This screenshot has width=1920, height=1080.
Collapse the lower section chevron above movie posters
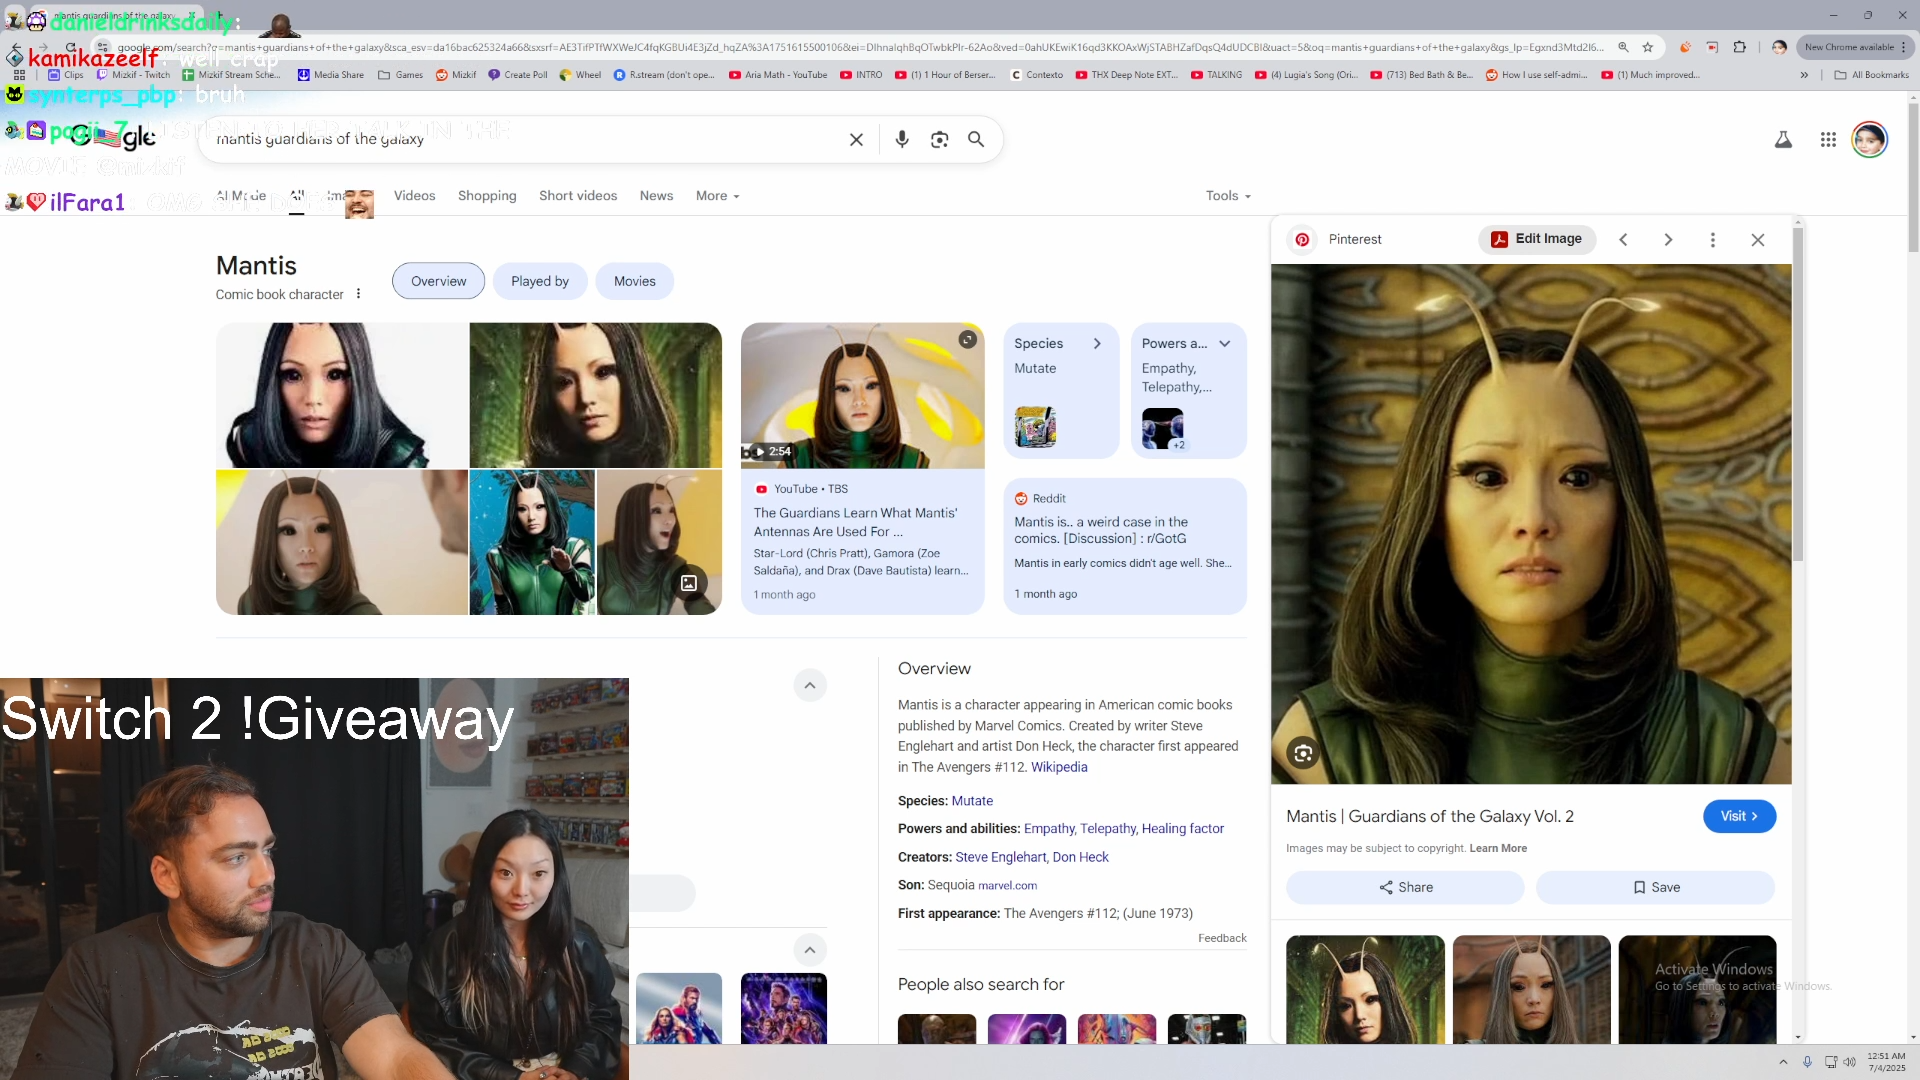click(810, 951)
